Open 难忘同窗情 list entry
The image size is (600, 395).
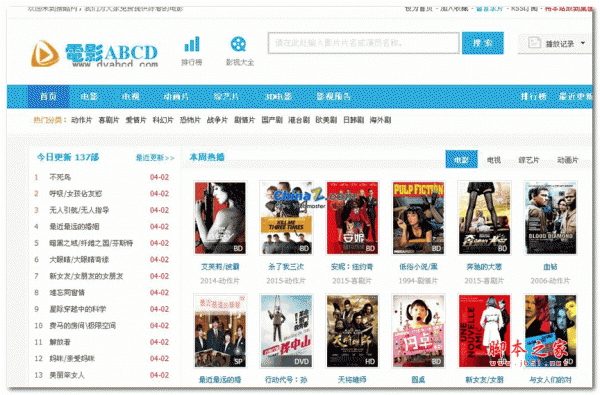67,292
